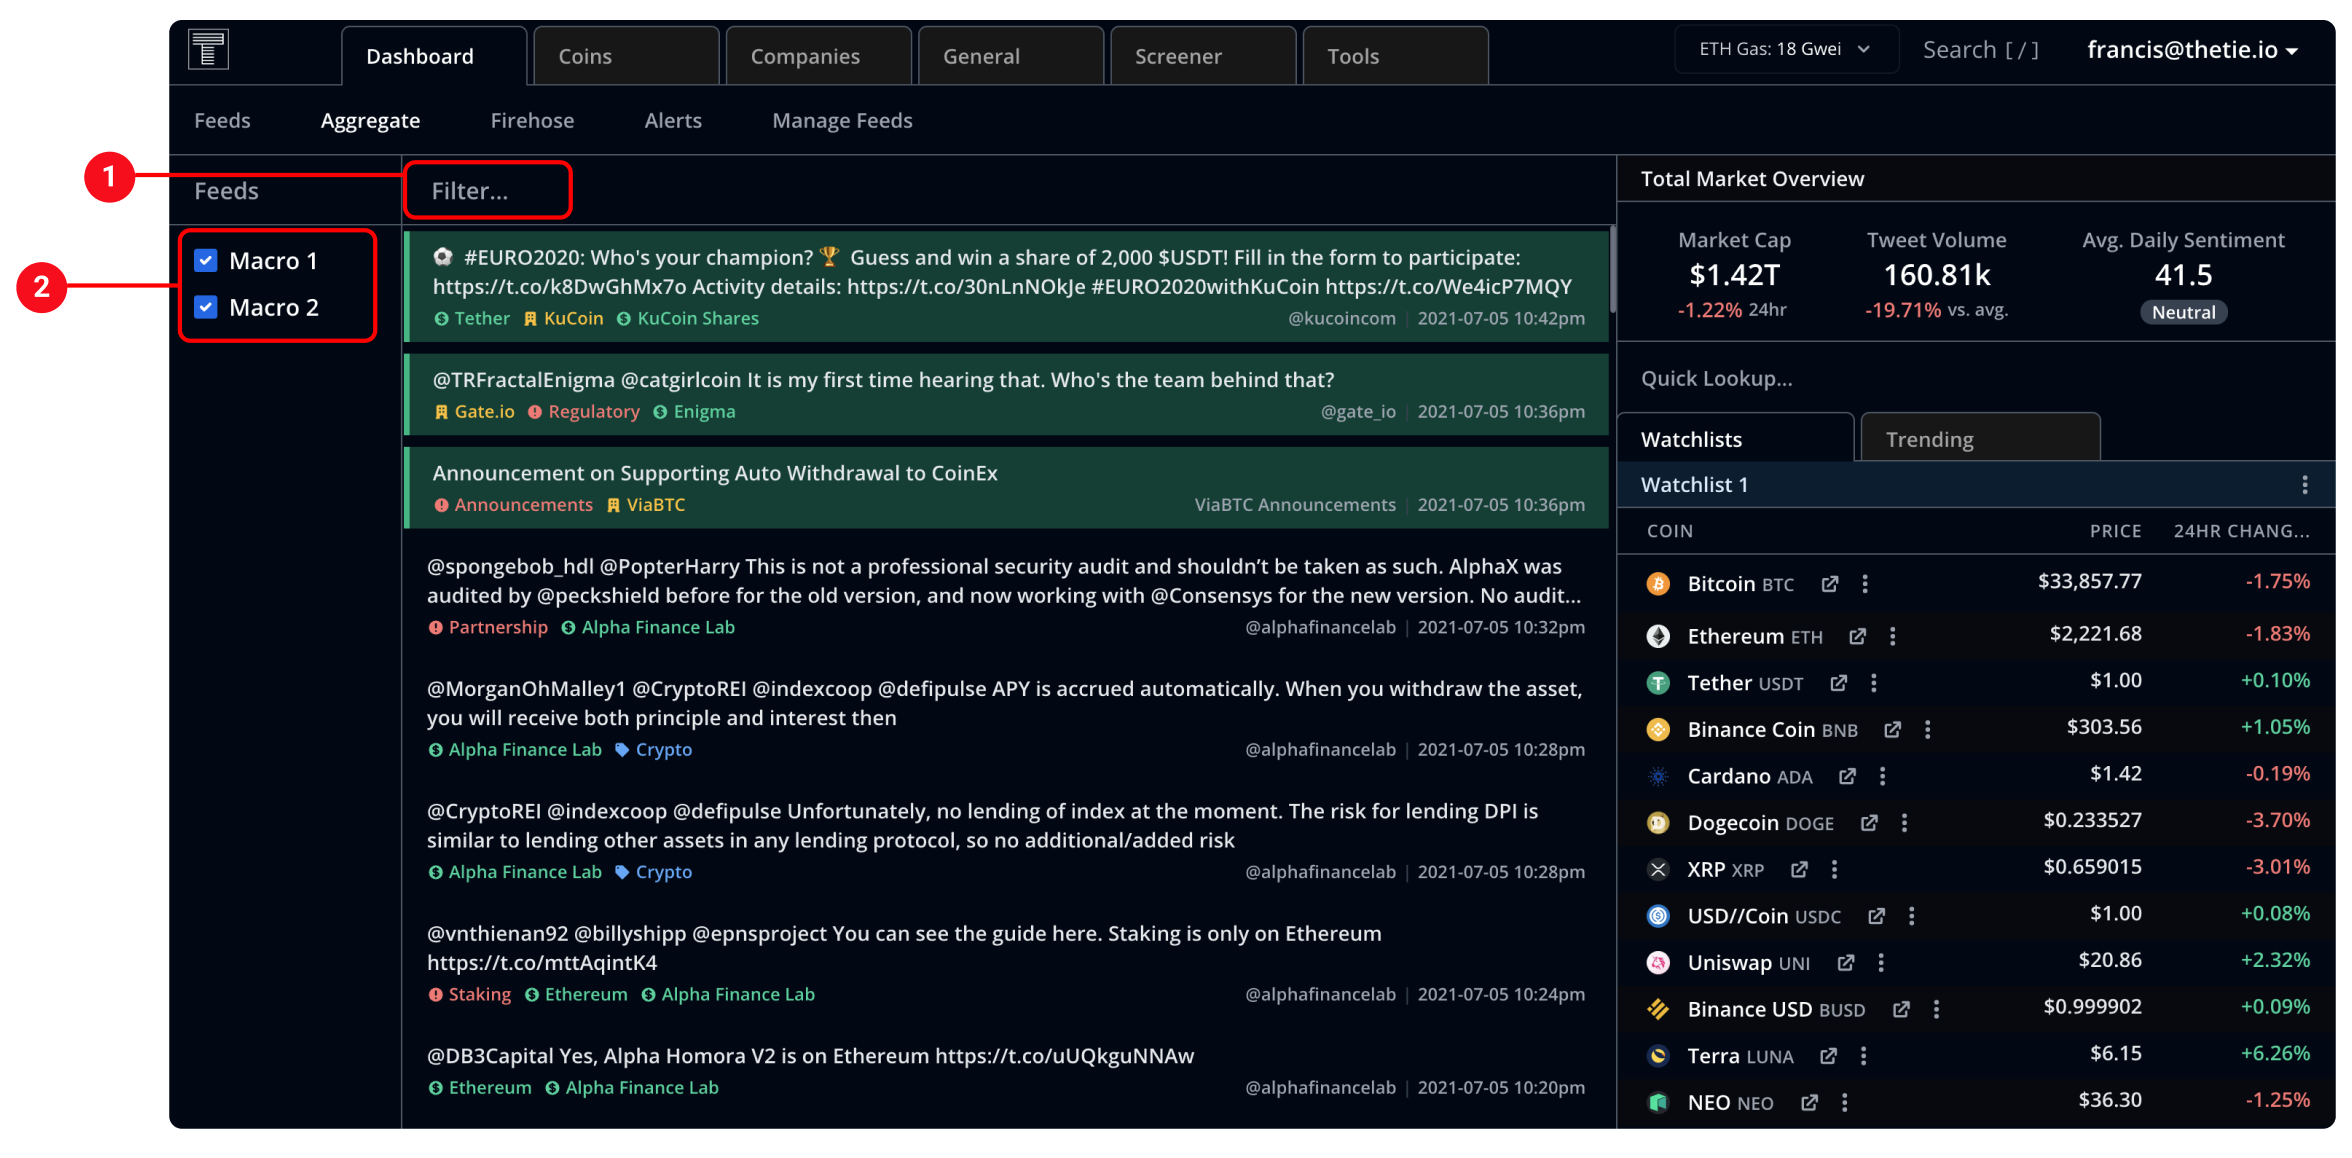Click the Cardano coin logo
Viewport: 2352px width, 1158px height.
click(1658, 776)
